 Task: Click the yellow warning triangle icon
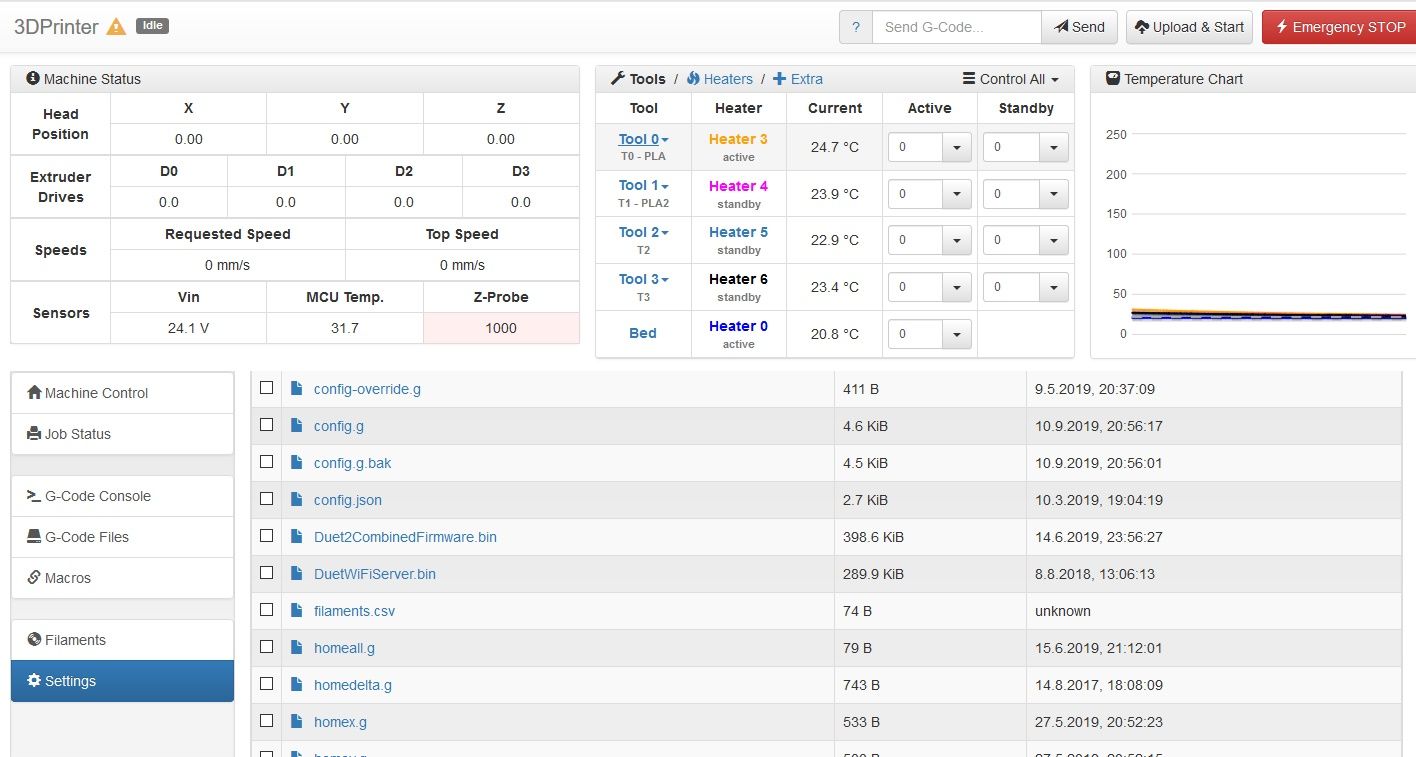(x=116, y=27)
